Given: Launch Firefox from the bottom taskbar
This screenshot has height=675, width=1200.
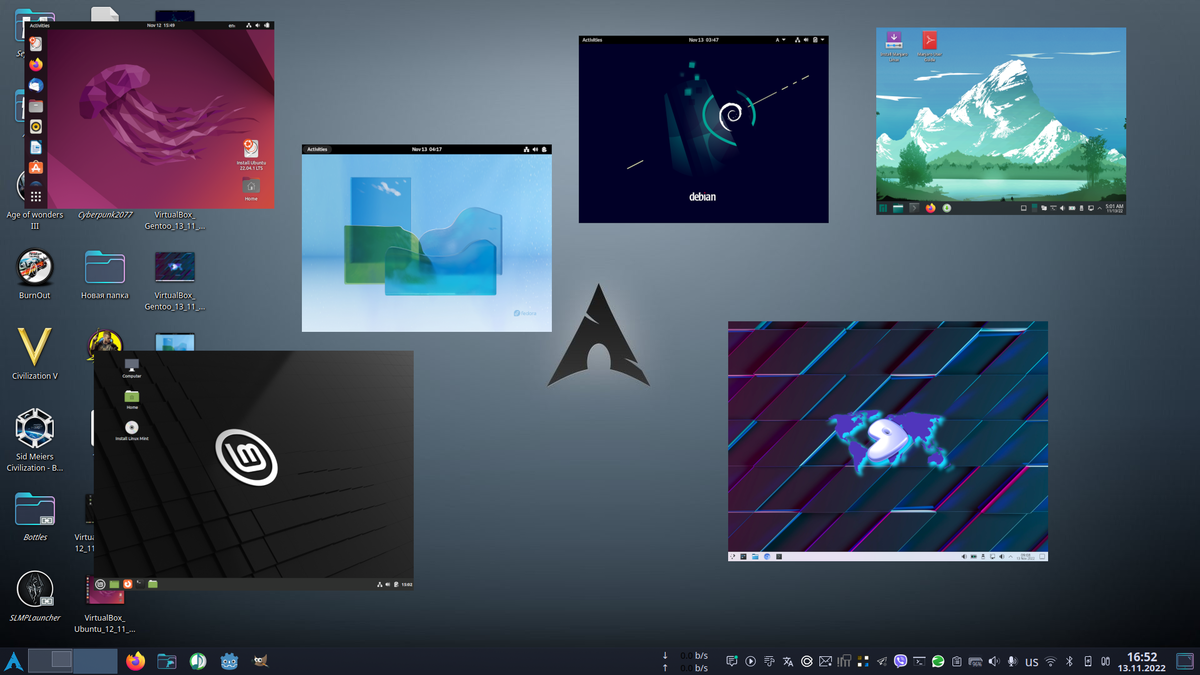Looking at the screenshot, I should 136,661.
